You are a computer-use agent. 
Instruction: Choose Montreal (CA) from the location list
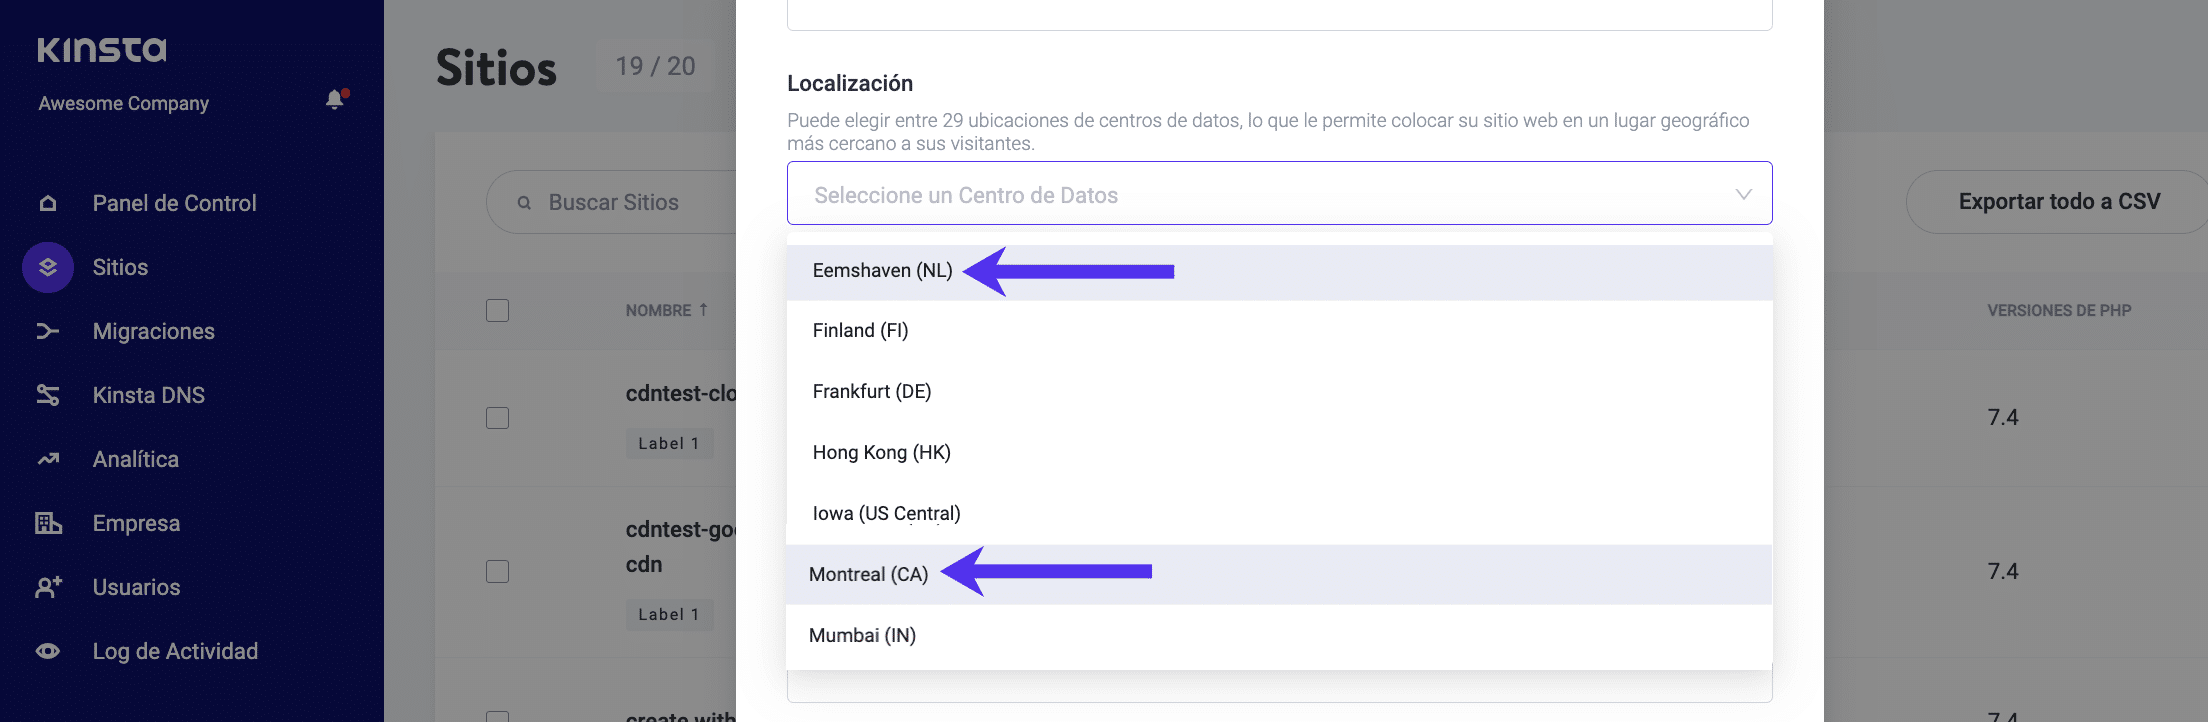(x=868, y=575)
